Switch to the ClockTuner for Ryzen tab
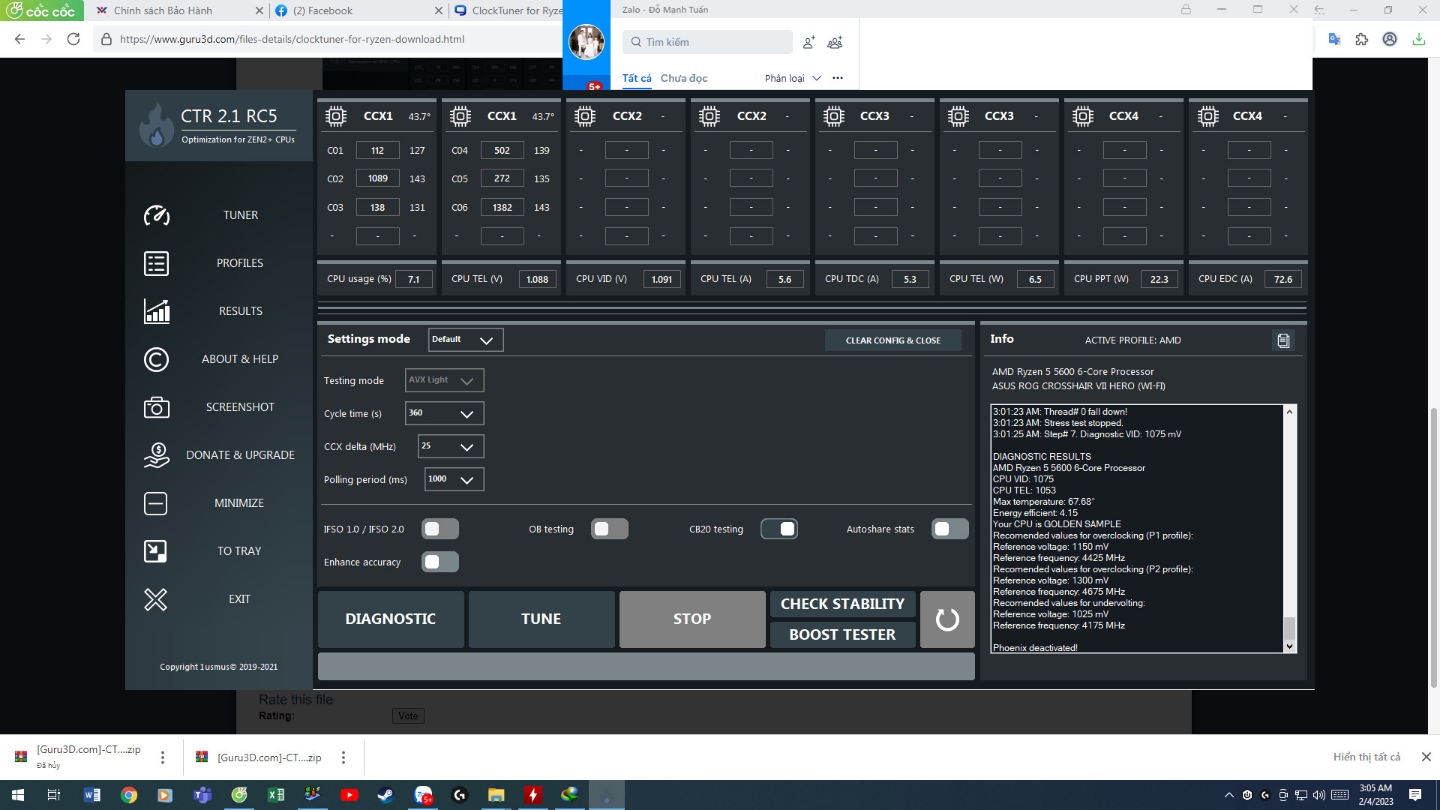The image size is (1440, 810). pyautogui.click(x=506, y=11)
